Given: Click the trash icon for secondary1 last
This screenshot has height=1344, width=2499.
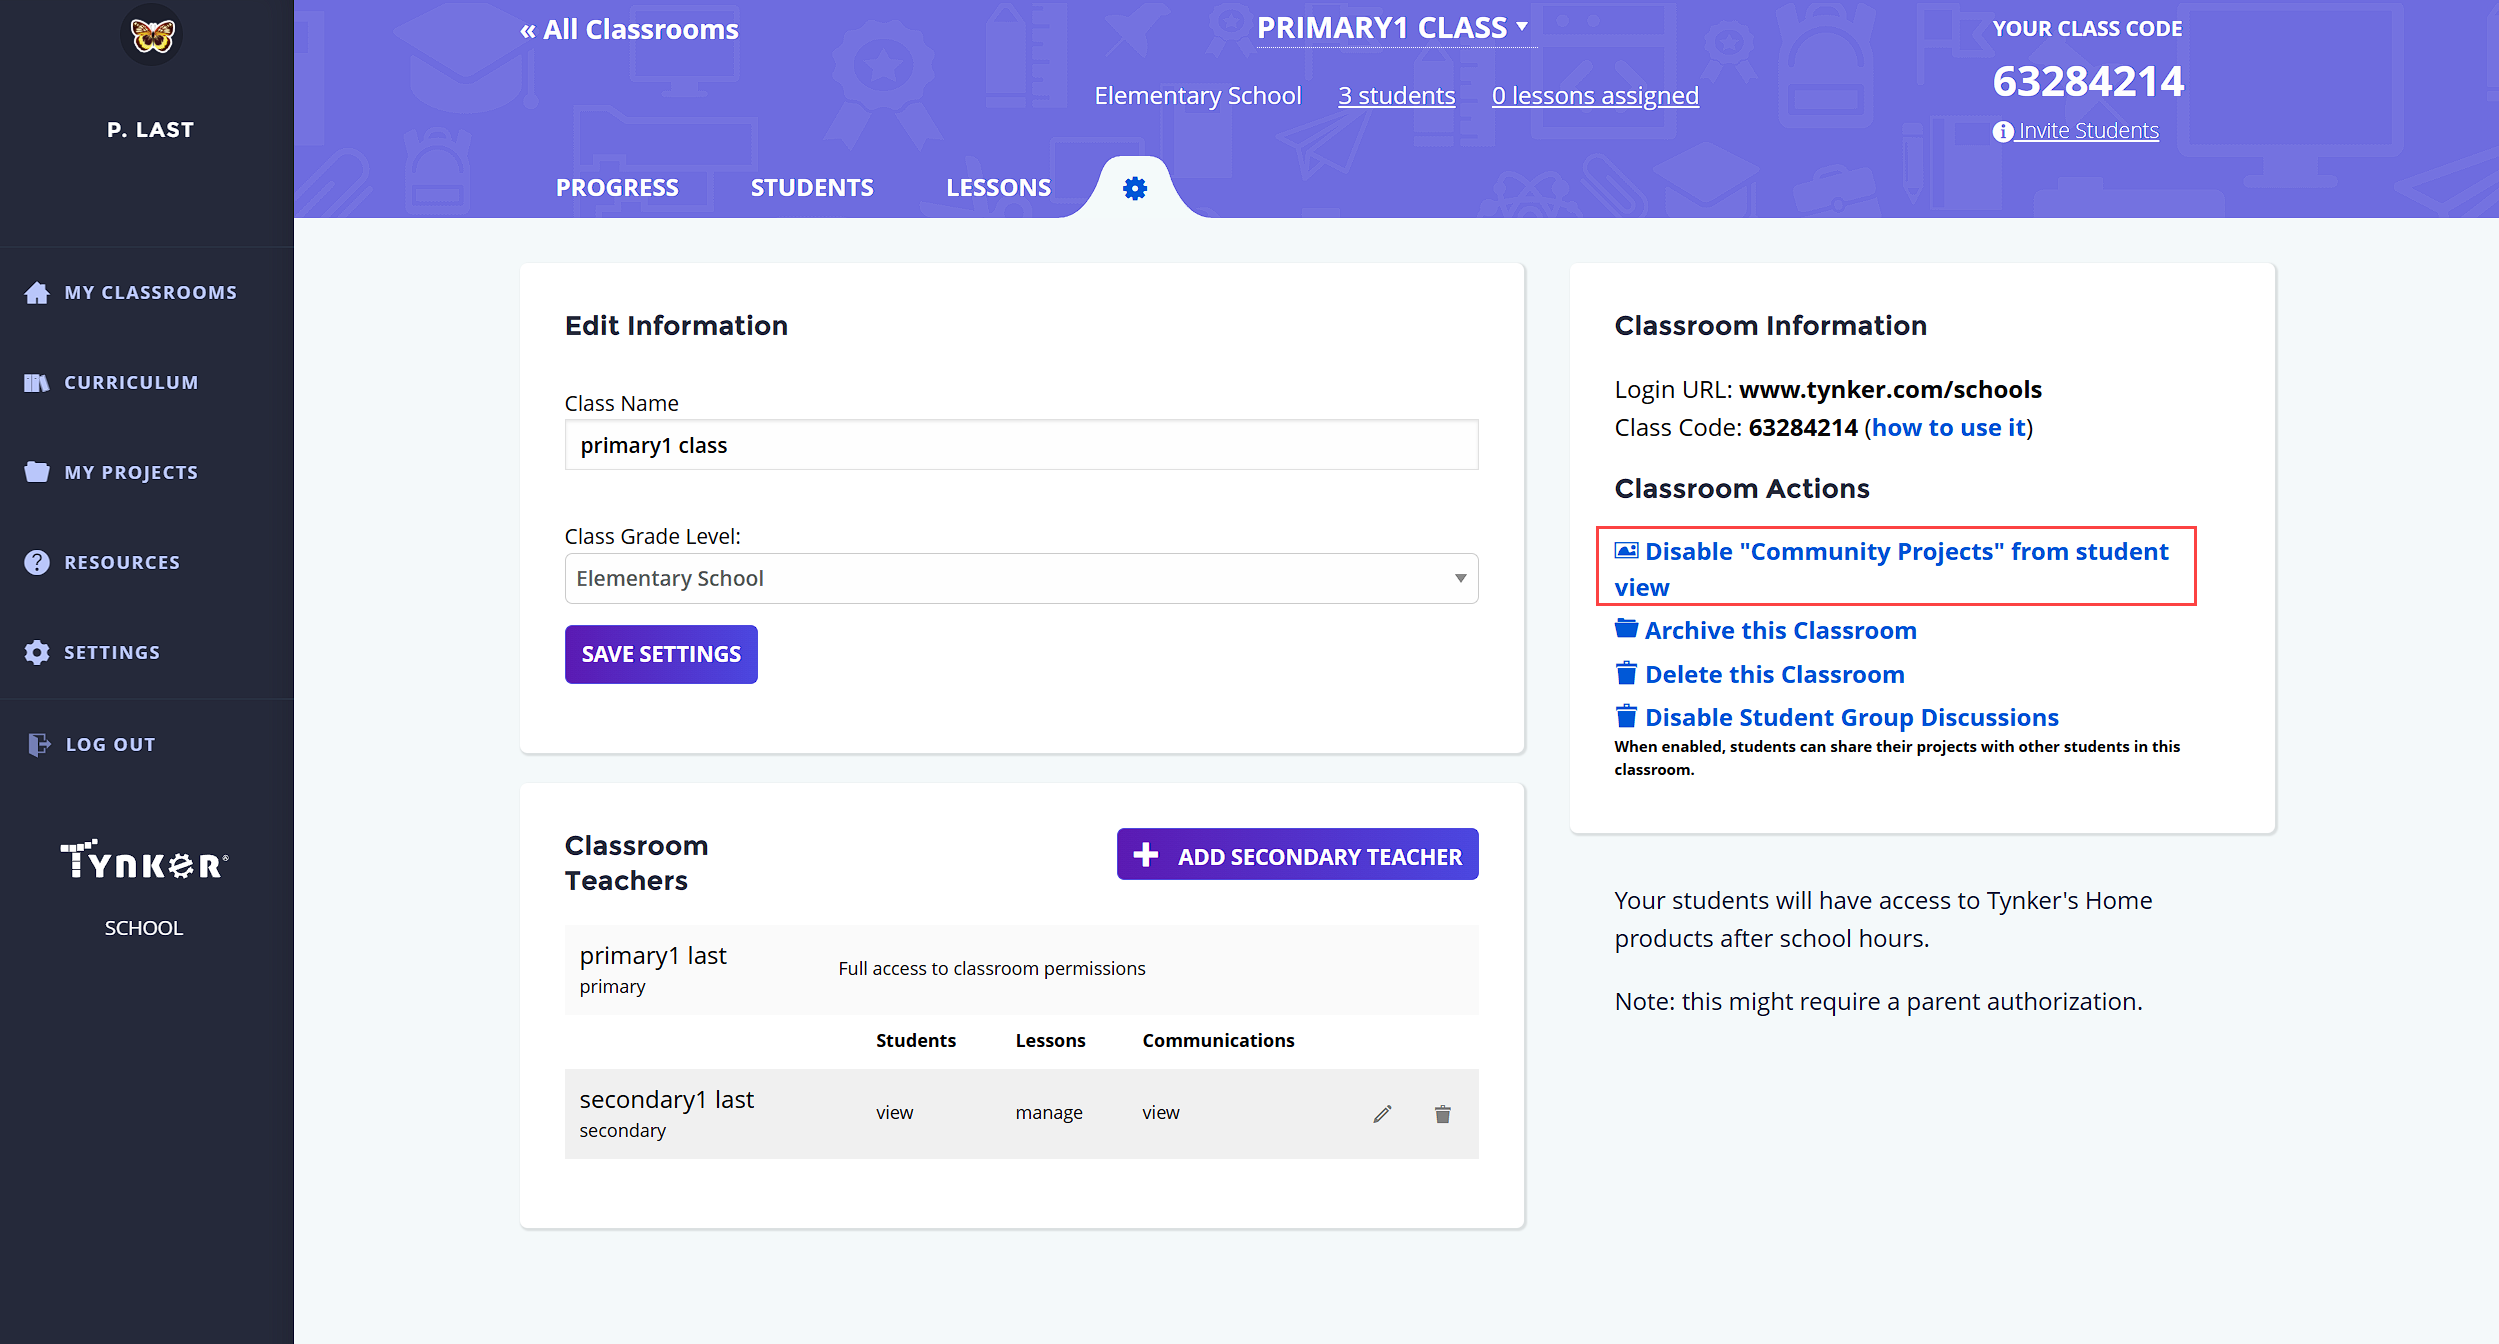Looking at the screenshot, I should pyautogui.click(x=1442, y=1114).
